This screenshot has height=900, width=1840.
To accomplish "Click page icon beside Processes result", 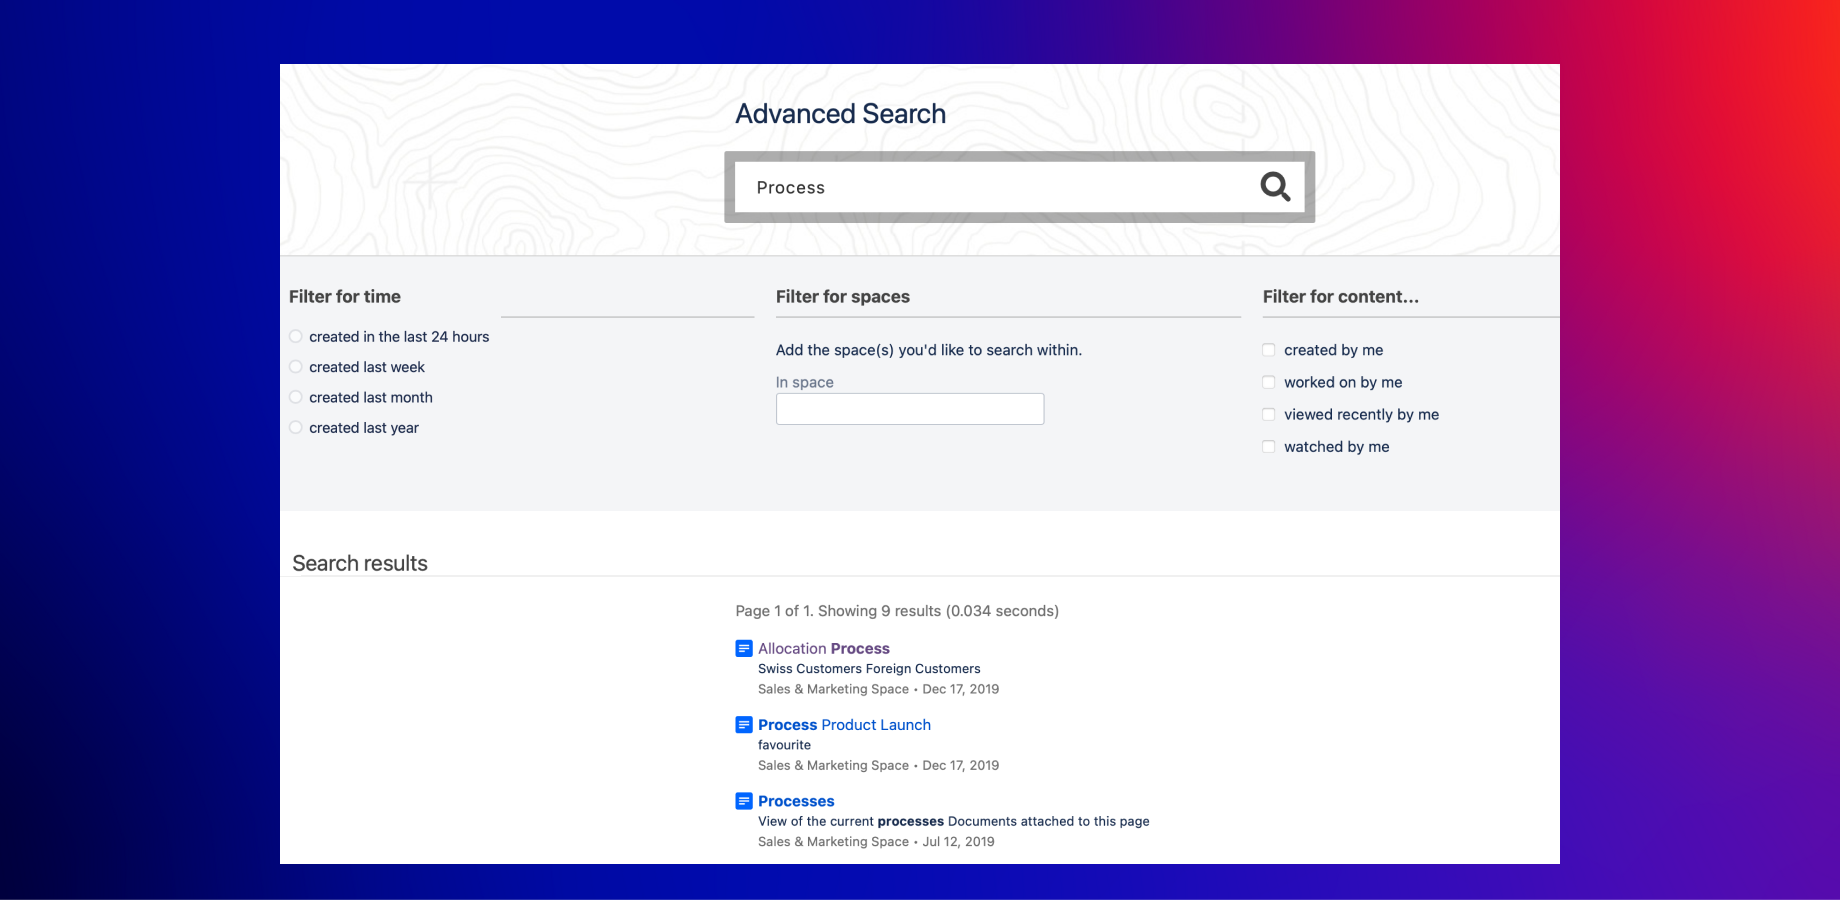I will coord(744,801).
